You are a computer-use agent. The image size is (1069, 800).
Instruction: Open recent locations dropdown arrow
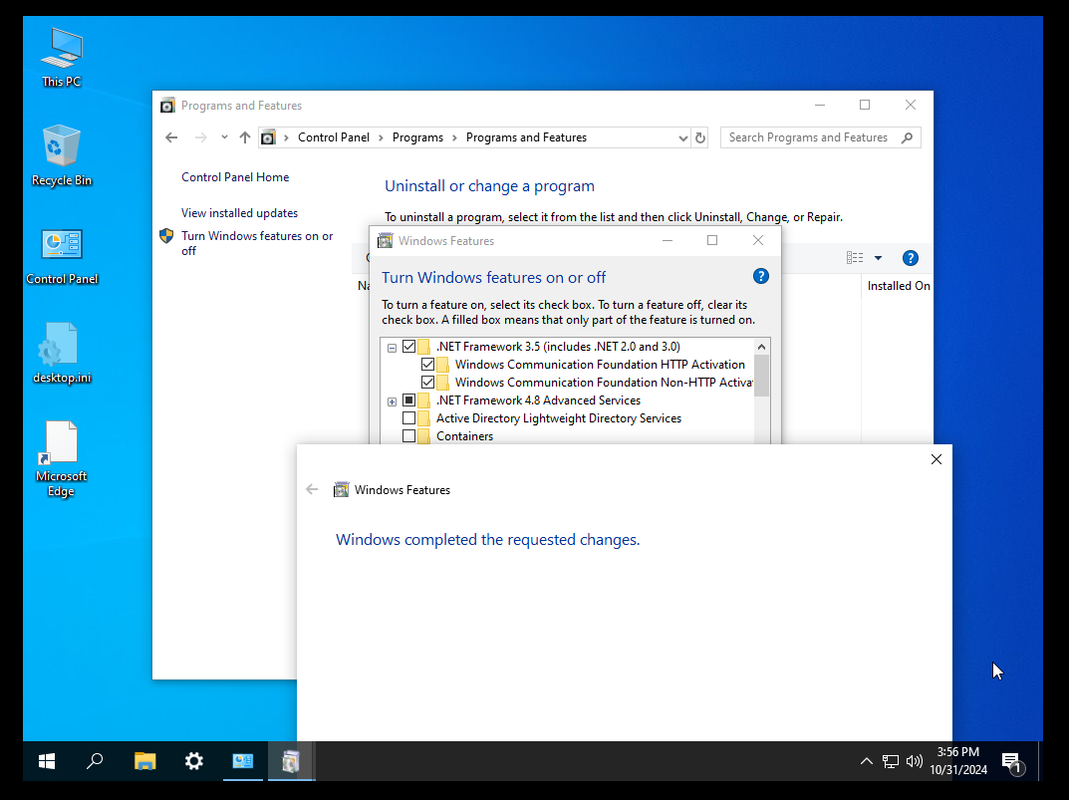[x=224, y=138]
